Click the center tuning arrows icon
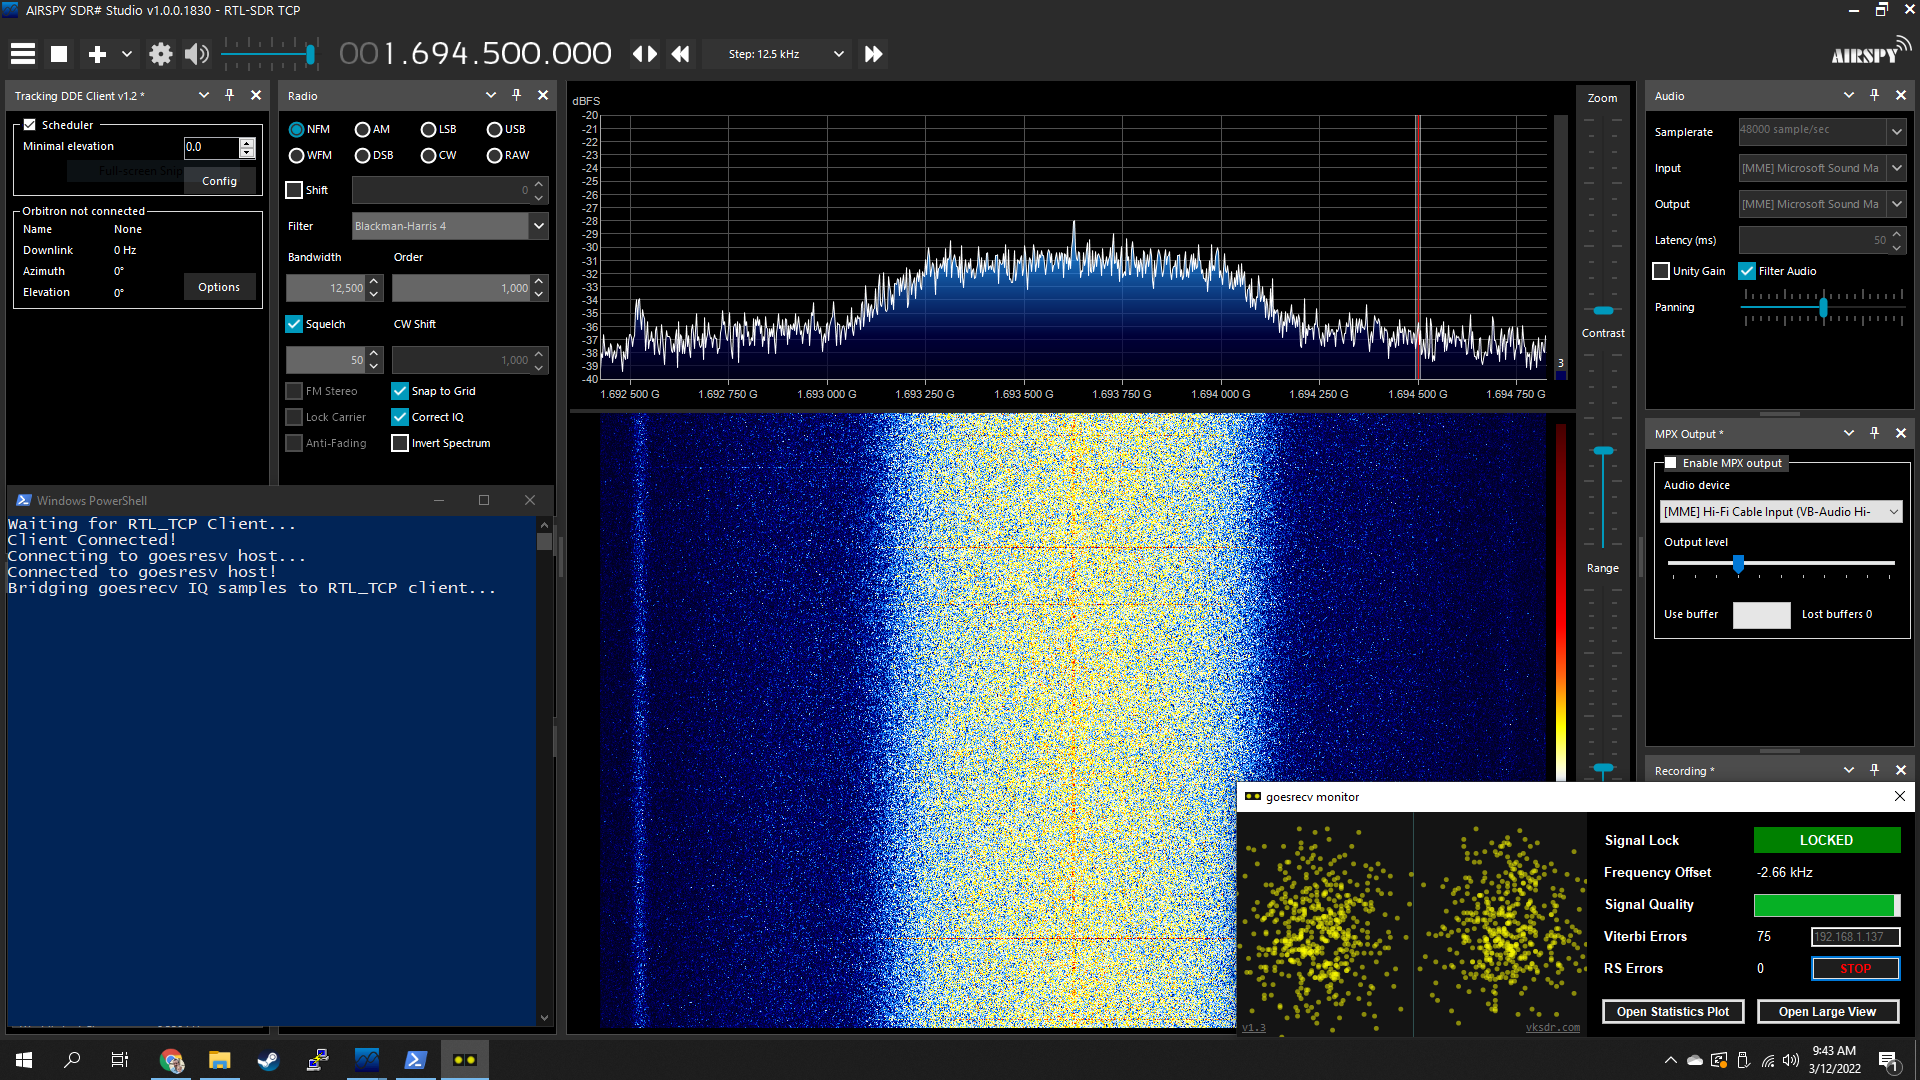The image size is (1920, 1080). (645, 54)
